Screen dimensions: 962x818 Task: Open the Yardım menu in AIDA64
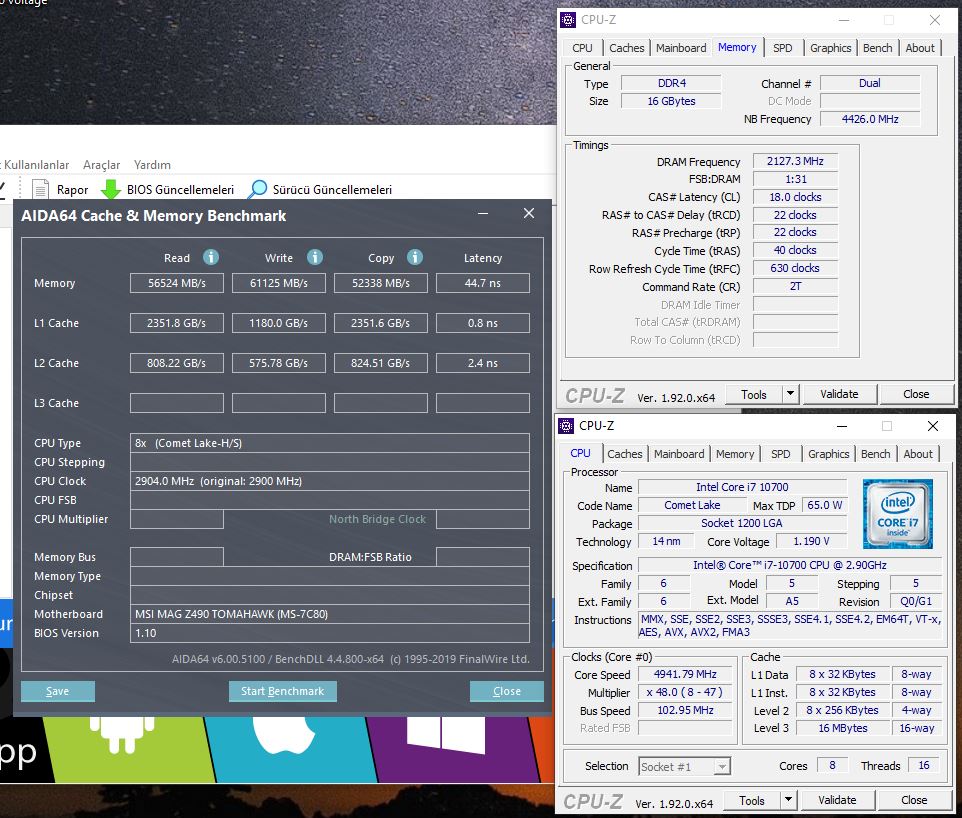point(152,164)
